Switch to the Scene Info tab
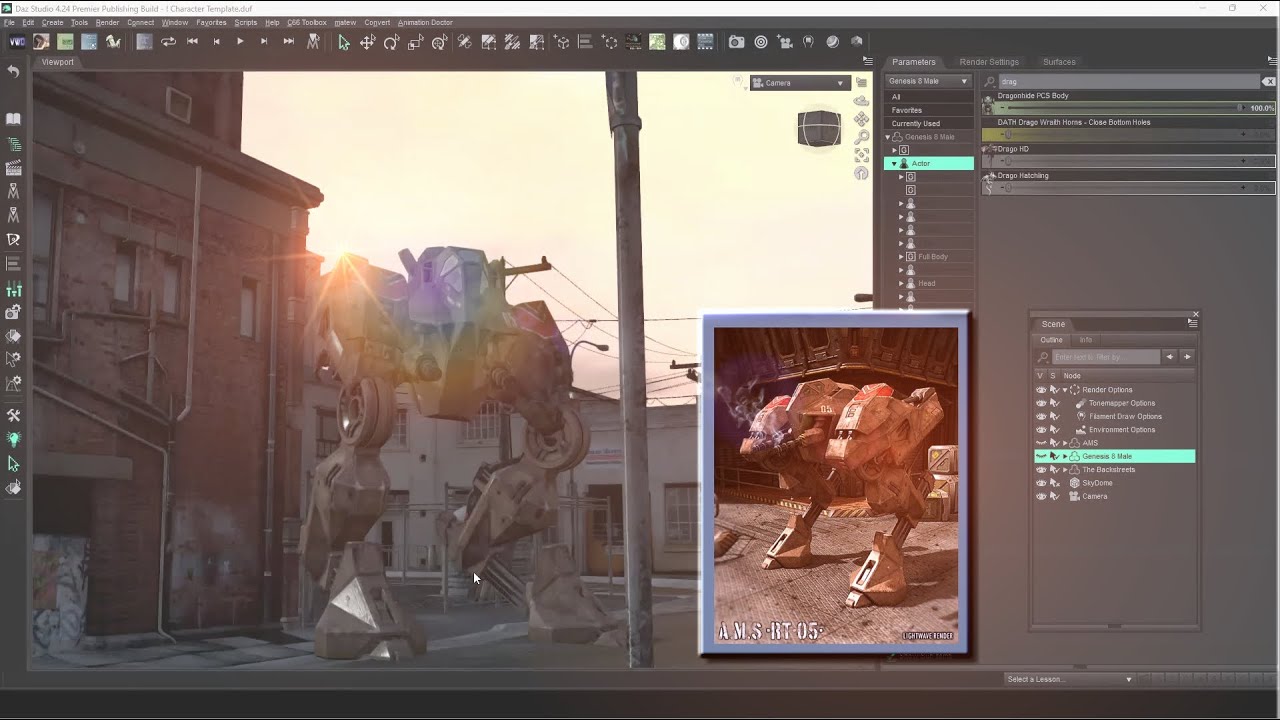 coord(1086,340)
